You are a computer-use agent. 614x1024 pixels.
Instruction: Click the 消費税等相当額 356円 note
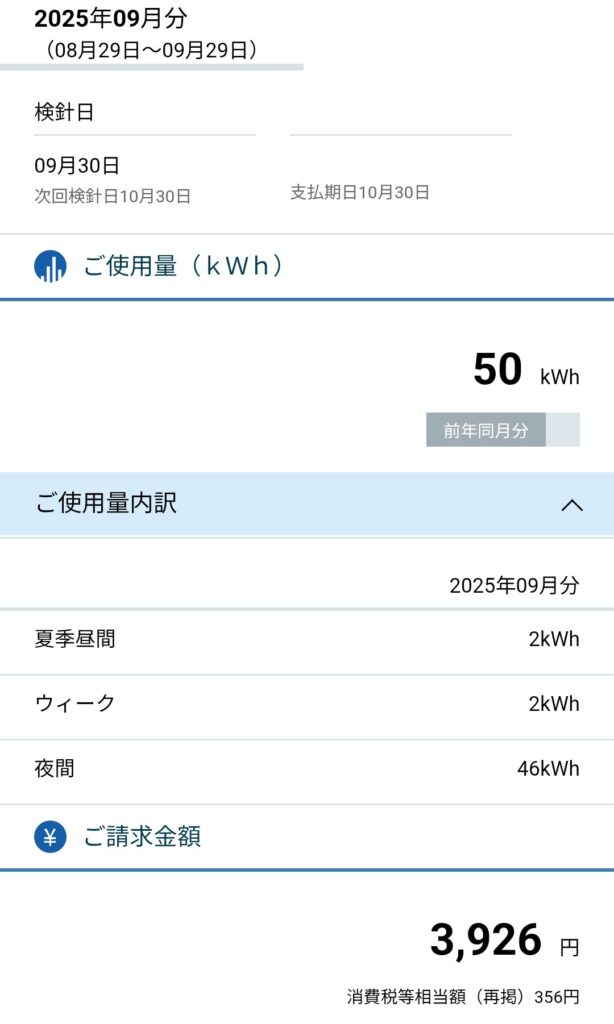pos(463,996)
